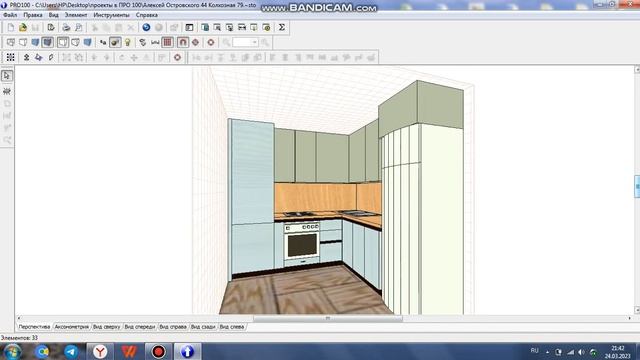Open the Windows Start button
The width and height of the screenshot is (640, 360).
[x=13, y=351]
